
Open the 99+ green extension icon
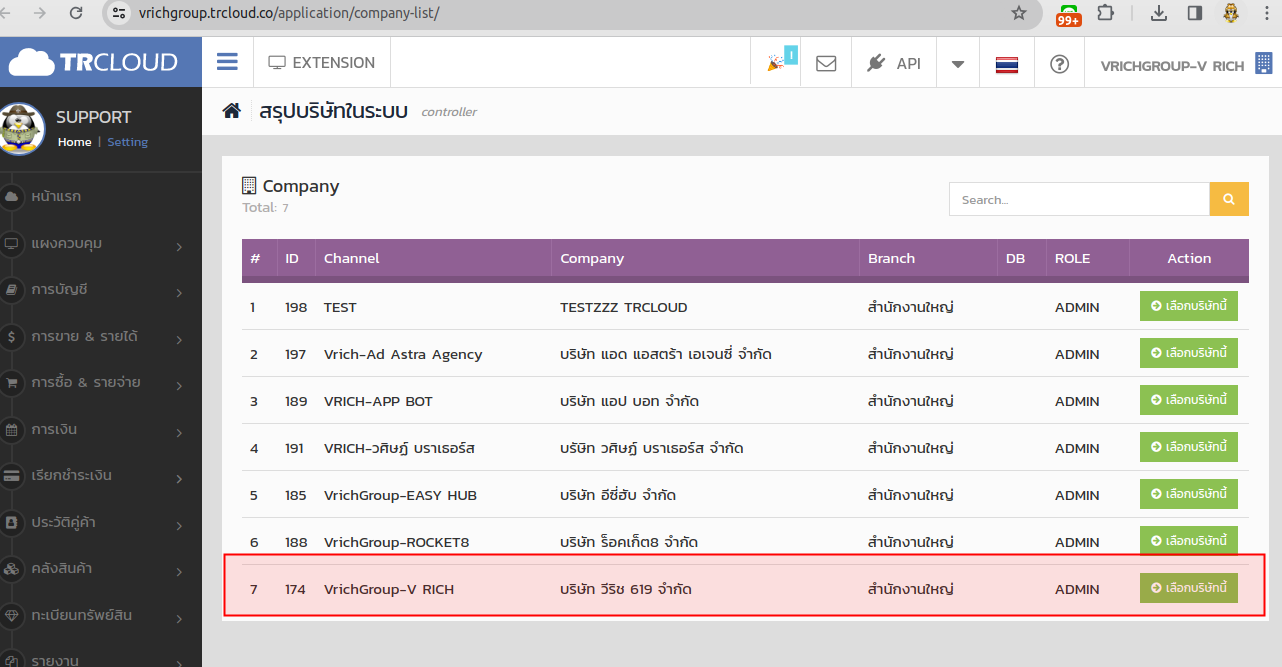coord(1068,14)
